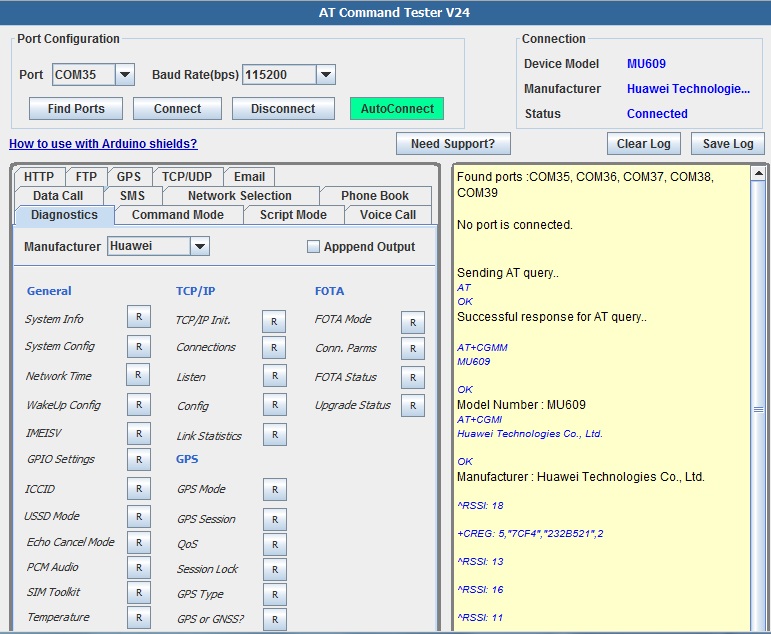Read FOTA Mode using its R button
Image resolution: width=771 pixels, height=634 pixels.
pos(413,323)
